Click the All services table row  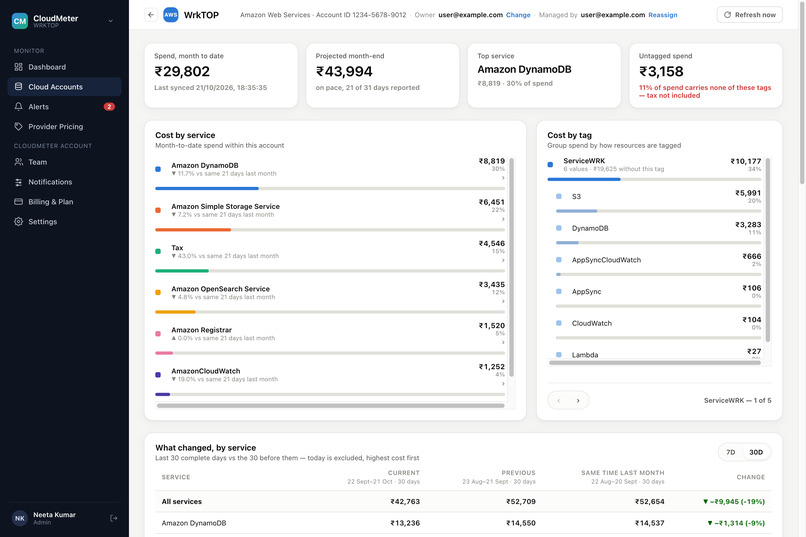point(463,502)
